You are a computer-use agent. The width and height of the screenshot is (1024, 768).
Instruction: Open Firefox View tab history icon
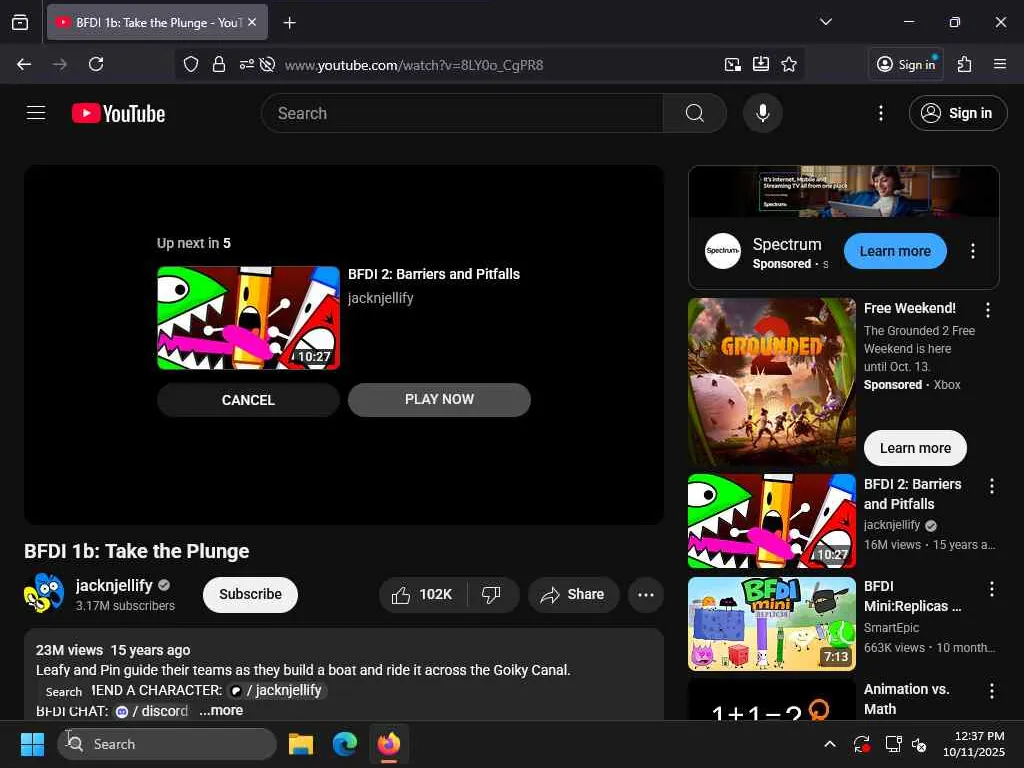20,22
